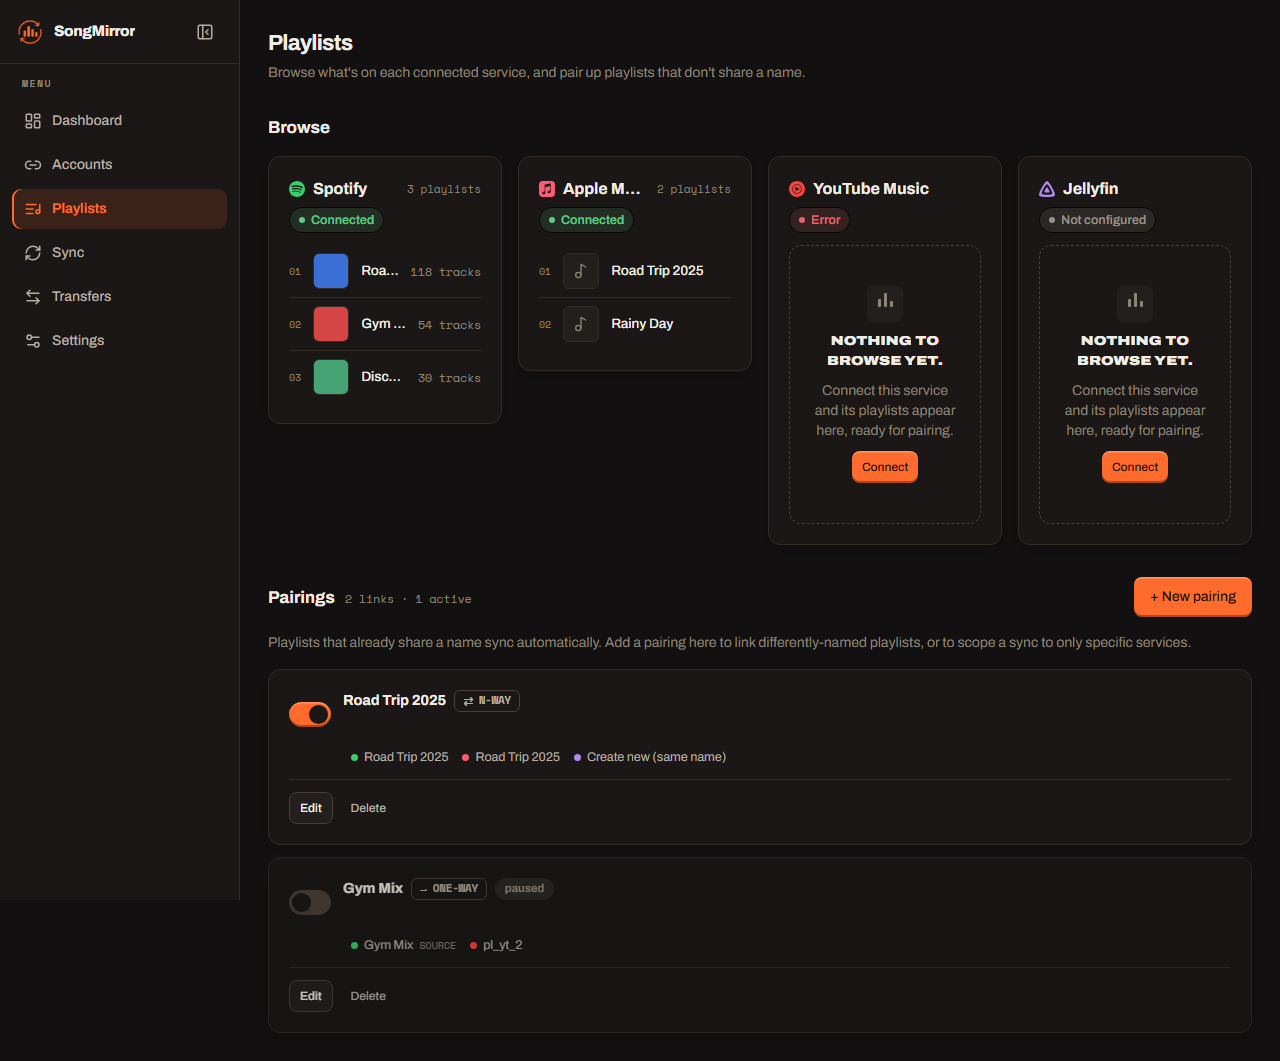Delete the Gym Mix pairing

coord(368,996)
